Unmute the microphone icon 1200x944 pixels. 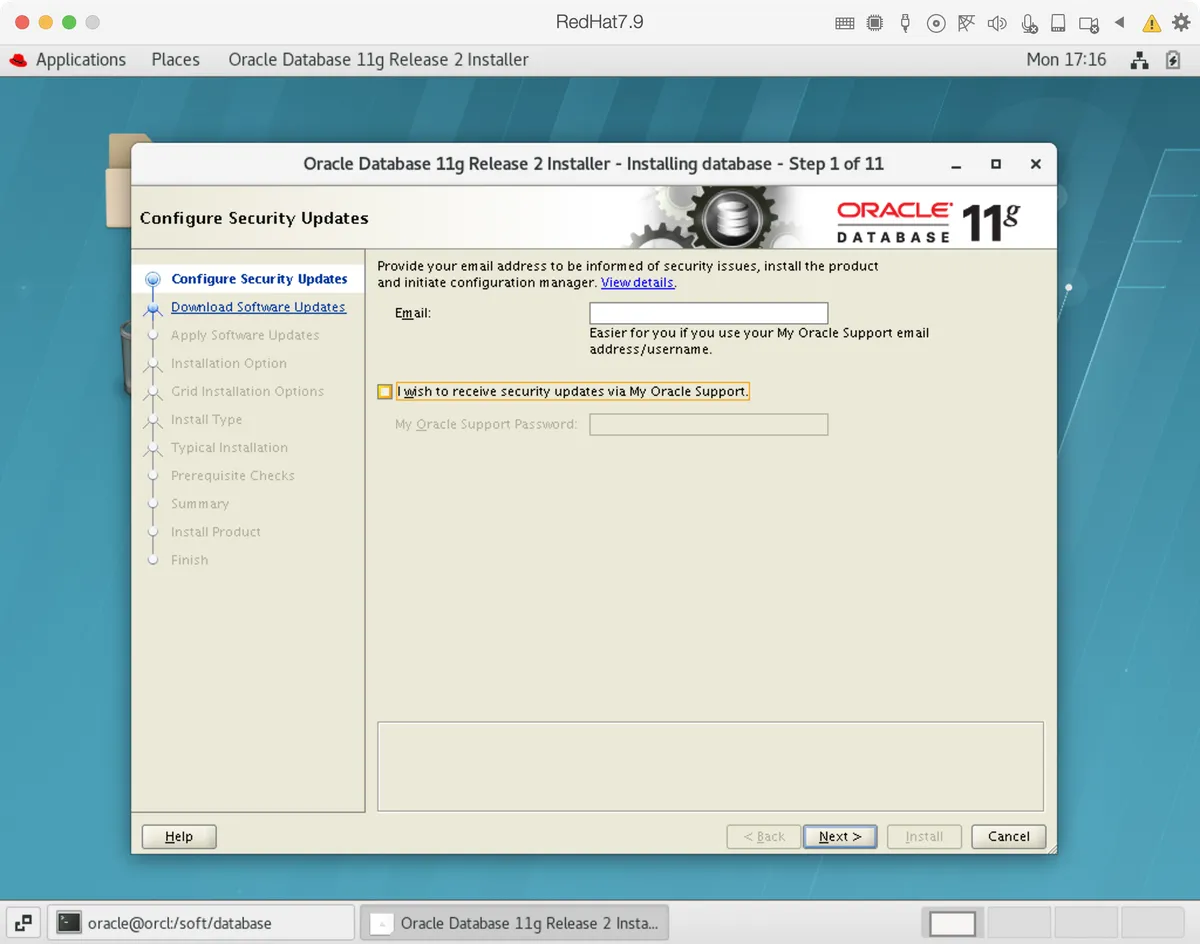(x=1028, y=22)
